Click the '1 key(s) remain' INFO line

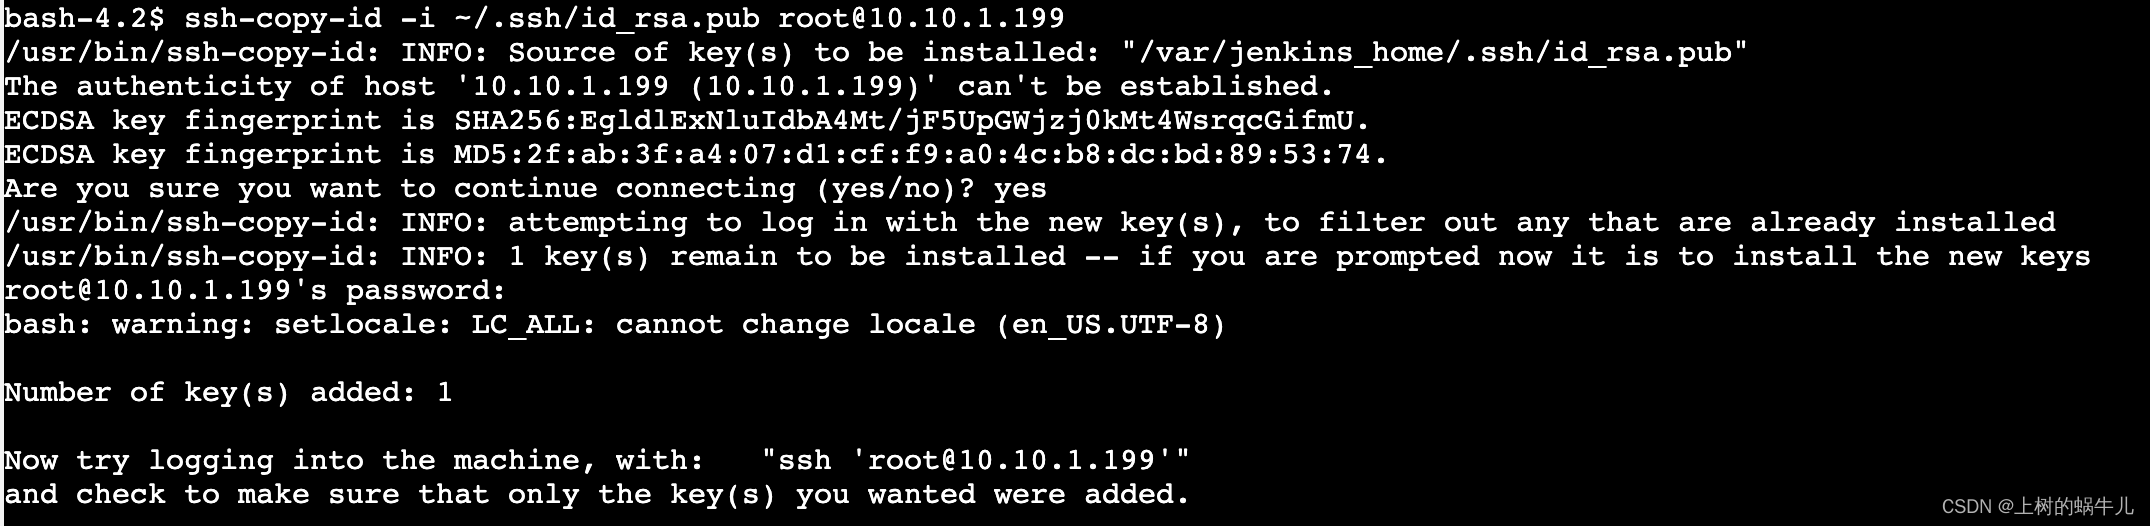tap(1047, 257)
